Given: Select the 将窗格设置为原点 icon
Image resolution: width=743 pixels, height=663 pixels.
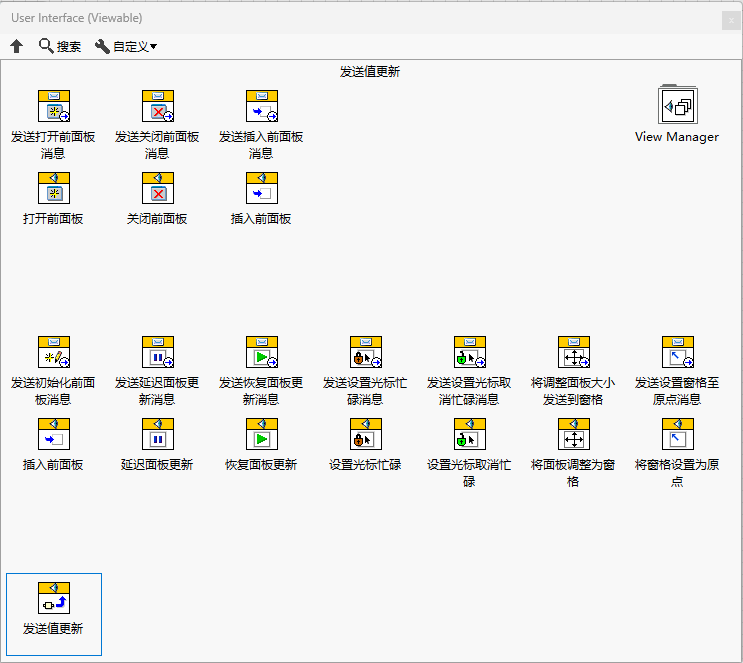Looking at the screenshot, I should 678,434.
